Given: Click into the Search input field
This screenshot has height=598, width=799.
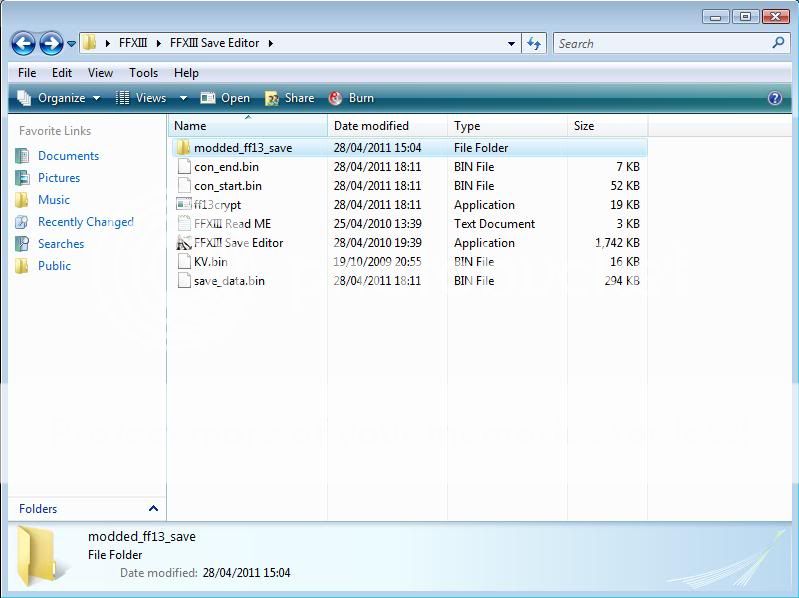Looking at the screenshot, I should (x=660, y=44).
